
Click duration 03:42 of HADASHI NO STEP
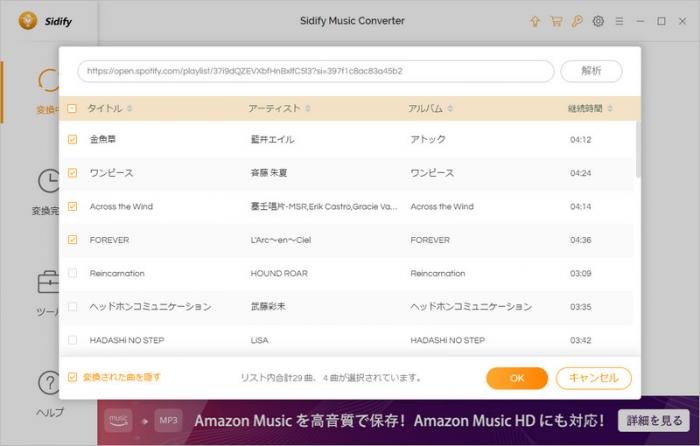tap(580, 340)
